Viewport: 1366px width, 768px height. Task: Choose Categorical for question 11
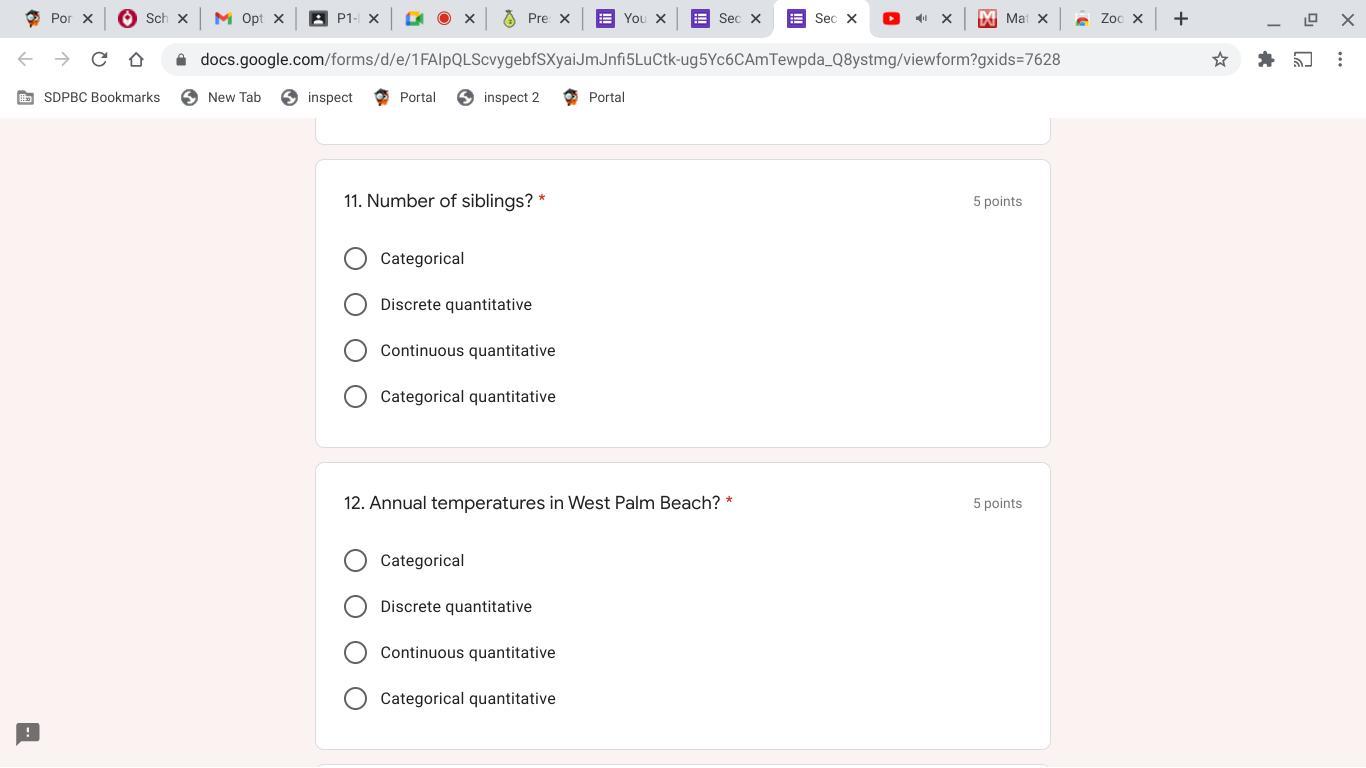coord(355,259)
